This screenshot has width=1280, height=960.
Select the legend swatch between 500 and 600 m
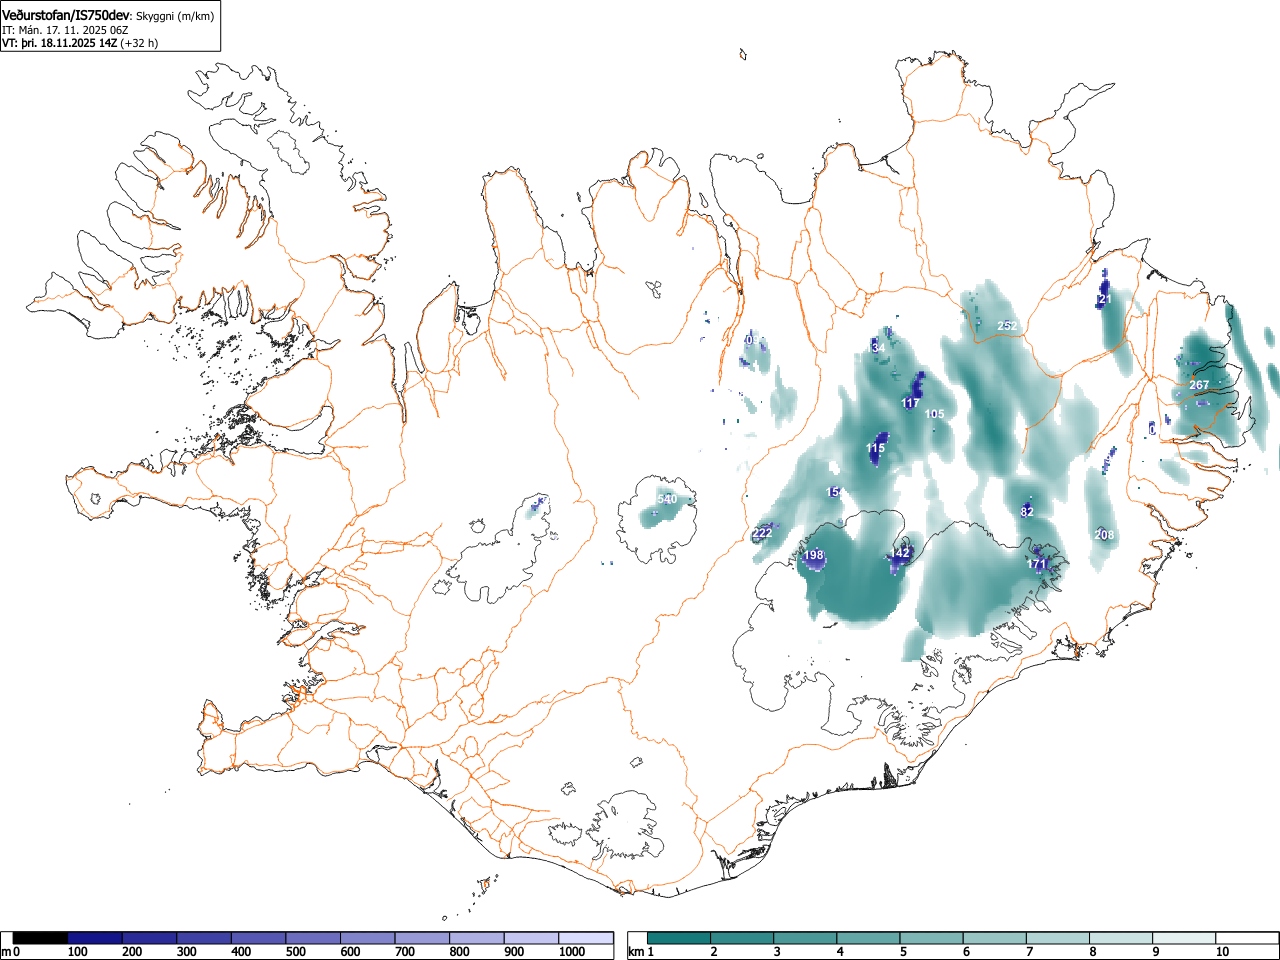[x=313, y=938]
